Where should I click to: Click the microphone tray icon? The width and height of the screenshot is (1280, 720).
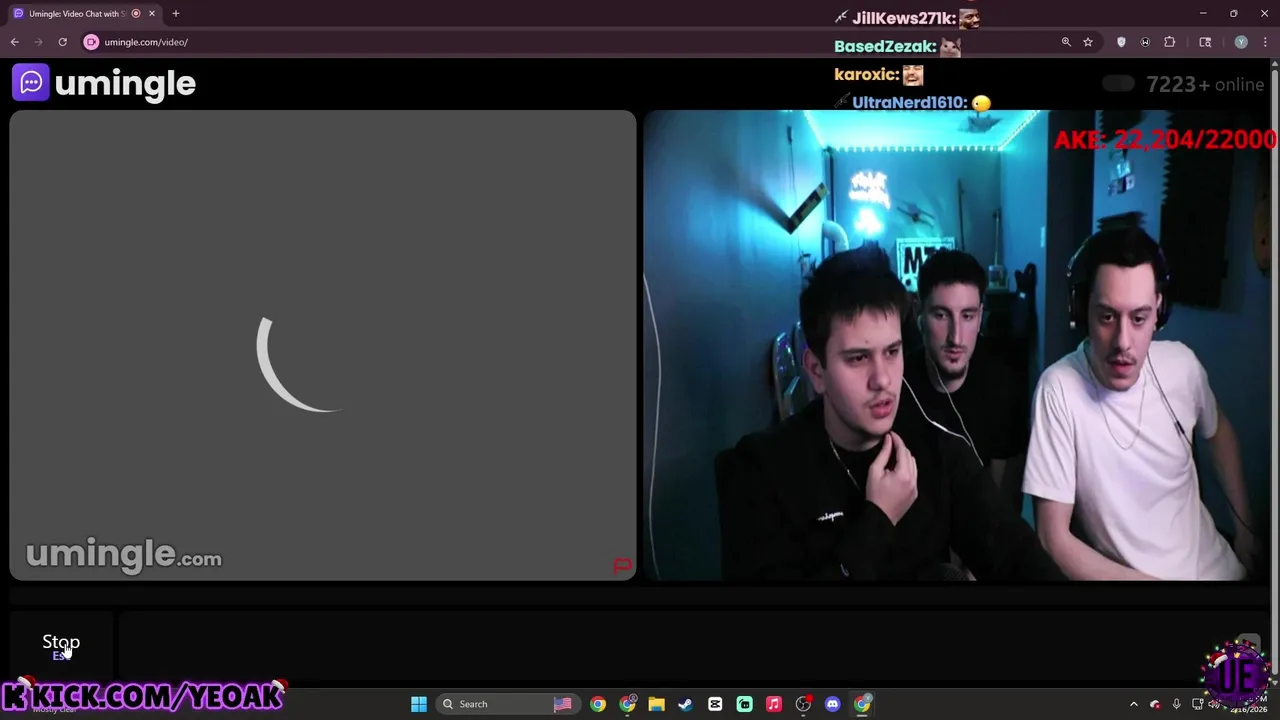pyautogui.click(x=1177, y=704)
